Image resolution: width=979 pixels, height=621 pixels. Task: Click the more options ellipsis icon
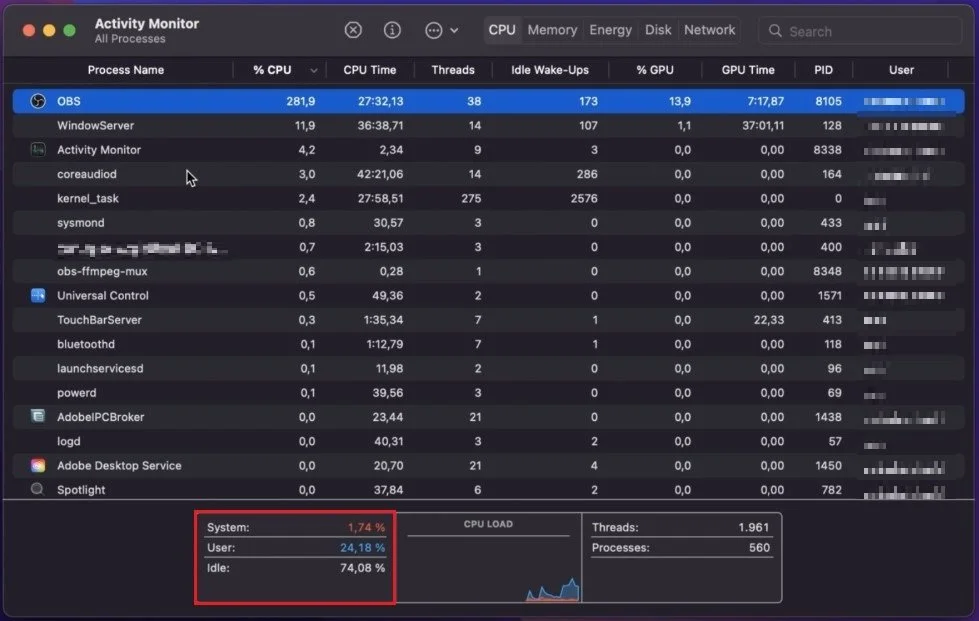pyautogui.click(x=433, y=30)
